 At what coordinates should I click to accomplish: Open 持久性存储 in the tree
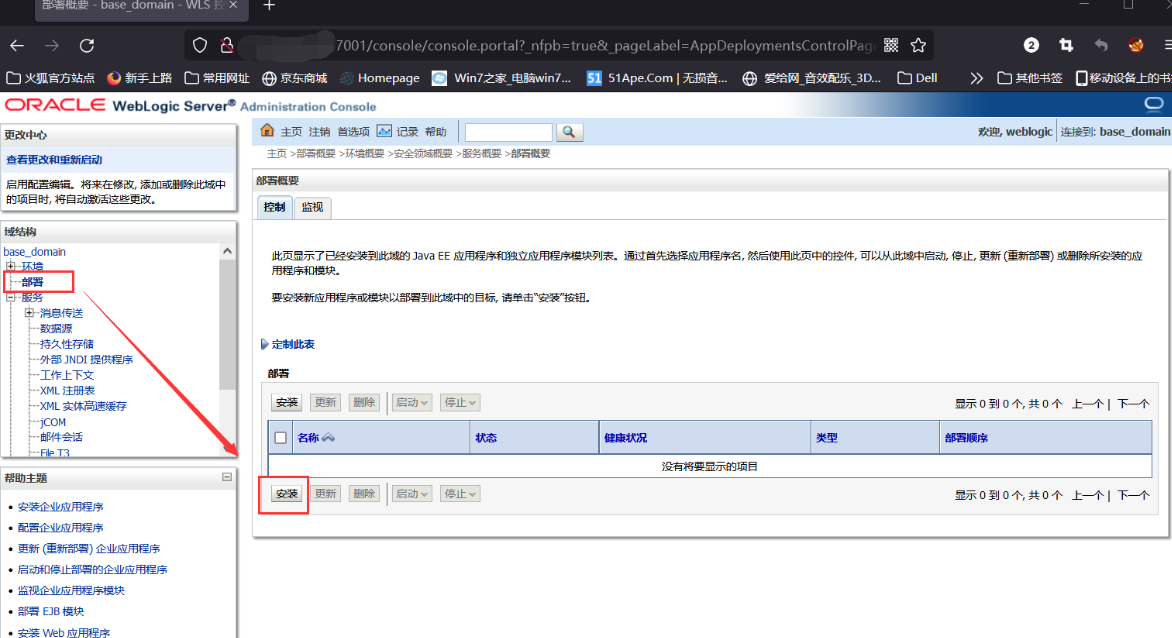click(x=67, y=344)
